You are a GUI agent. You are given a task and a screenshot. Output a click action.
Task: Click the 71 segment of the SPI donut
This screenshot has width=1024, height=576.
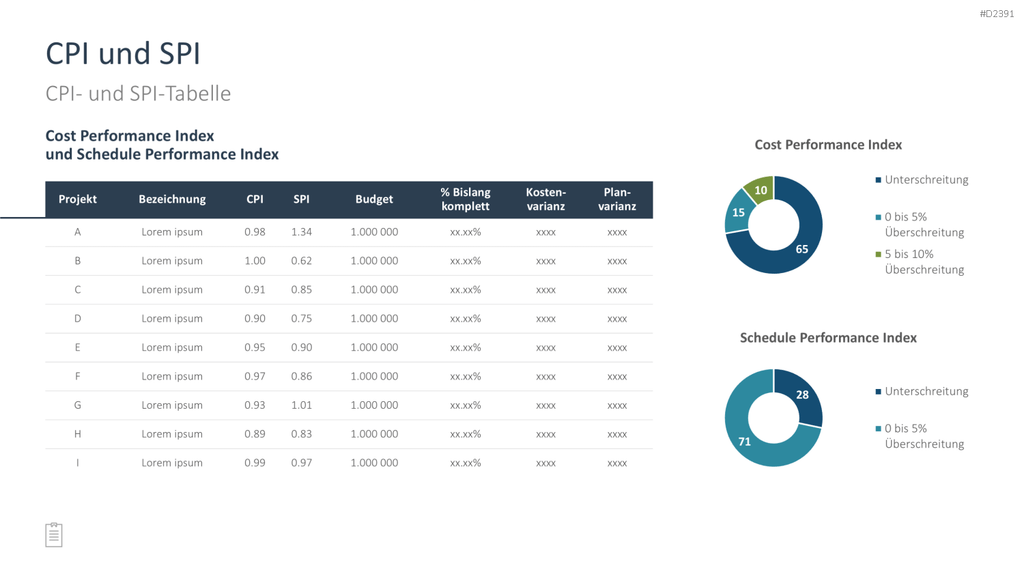point(745,442)
